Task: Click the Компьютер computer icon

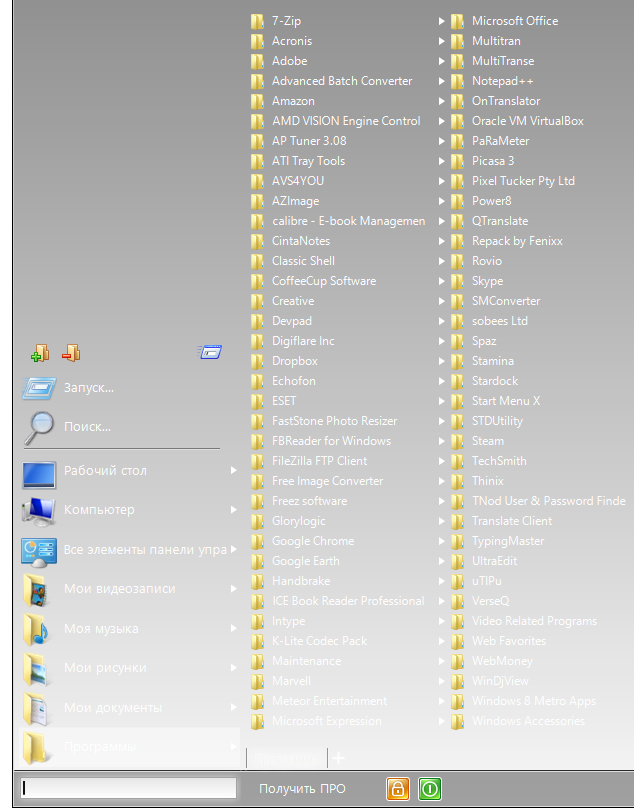Action: [x=39, y=511]
